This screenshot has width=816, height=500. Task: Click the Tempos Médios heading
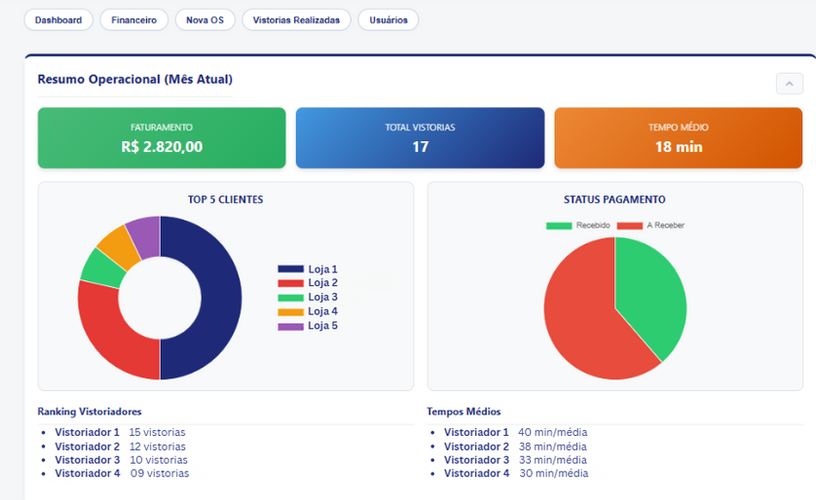point(464,412)
